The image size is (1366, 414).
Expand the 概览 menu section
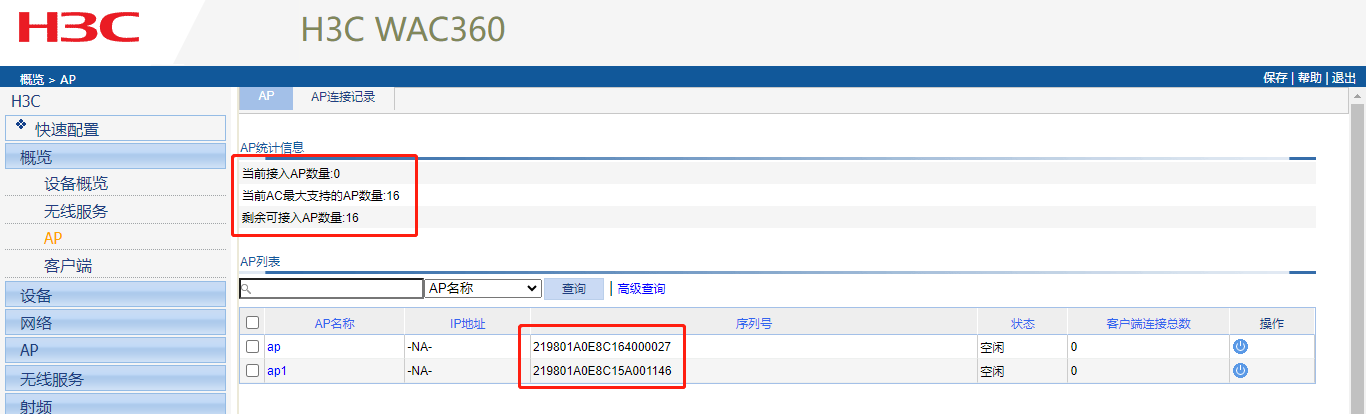coord(116,156)
